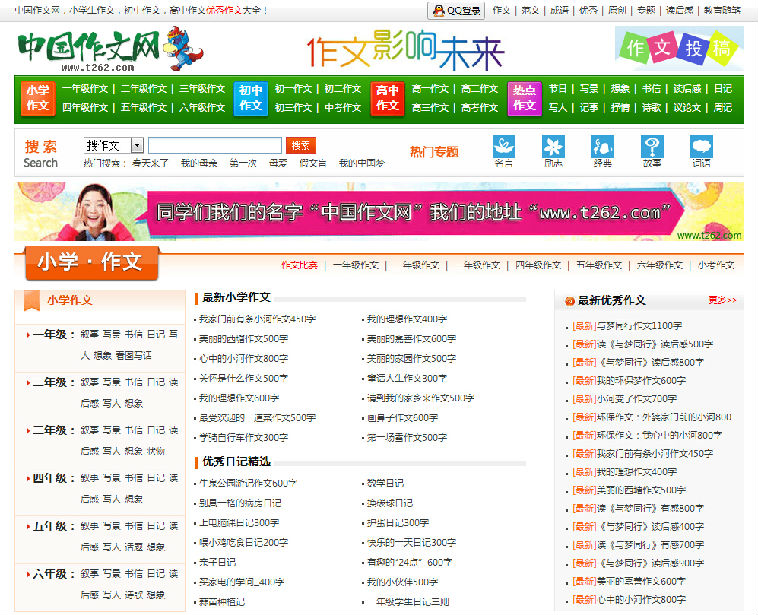Image resolution: width=758 pixels, height=615 pixels.
Task: Open article 美丽的西湖作文500字
Action: 244,339
